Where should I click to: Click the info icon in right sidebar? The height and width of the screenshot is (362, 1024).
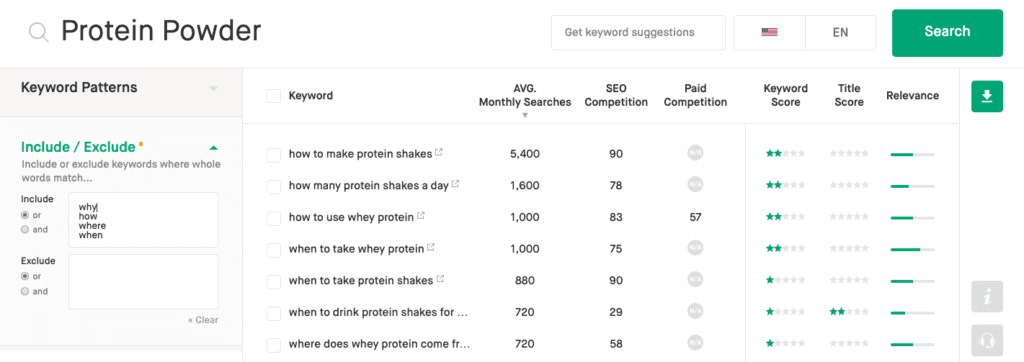pyautogui.click(x=987, y=297)
